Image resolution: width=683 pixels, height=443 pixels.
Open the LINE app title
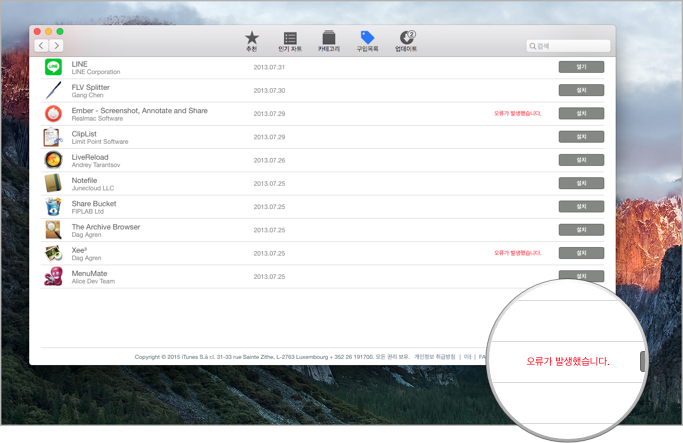[x=80, y=64]
